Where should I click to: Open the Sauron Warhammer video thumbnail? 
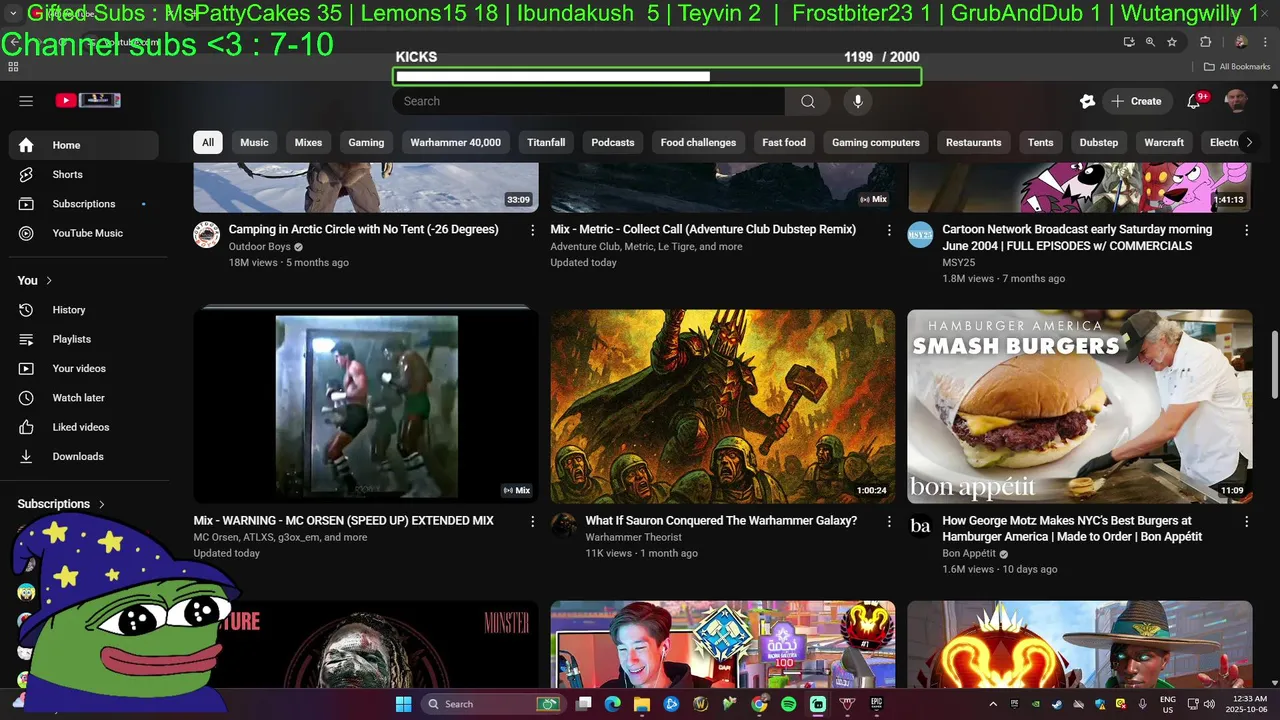[x=723, y=406]
